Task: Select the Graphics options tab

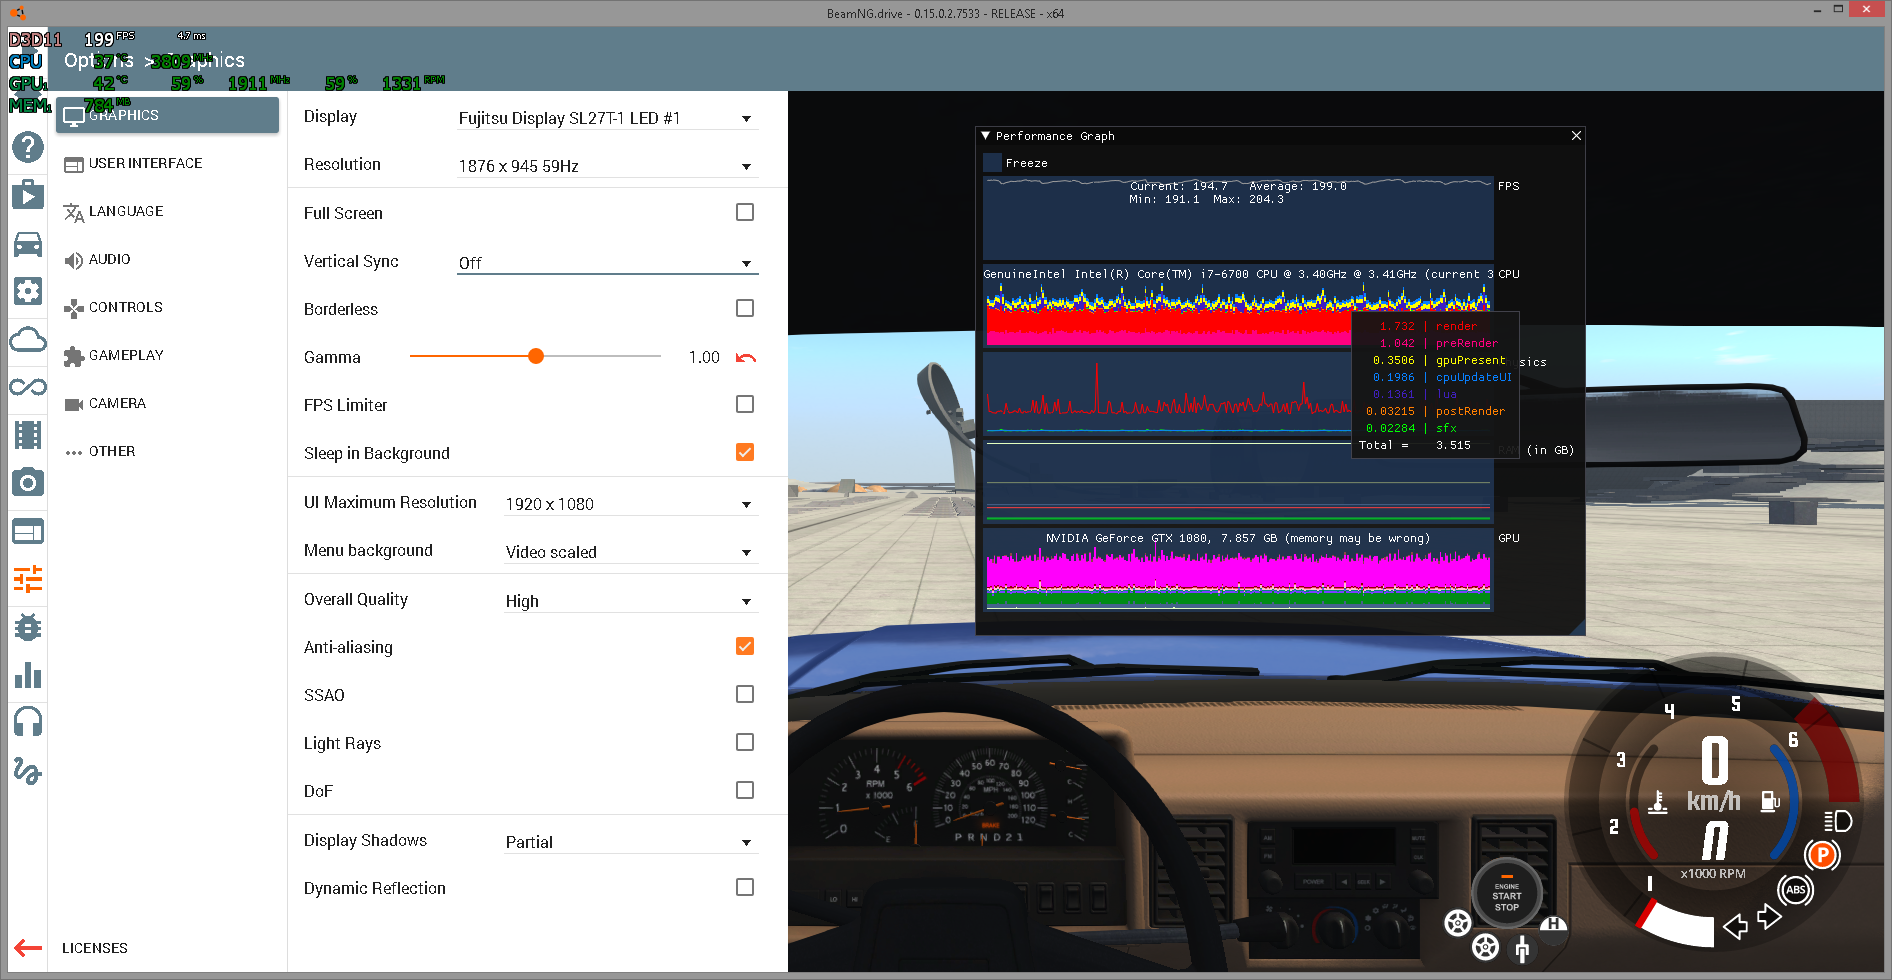Action: click(x=167, y=115)
